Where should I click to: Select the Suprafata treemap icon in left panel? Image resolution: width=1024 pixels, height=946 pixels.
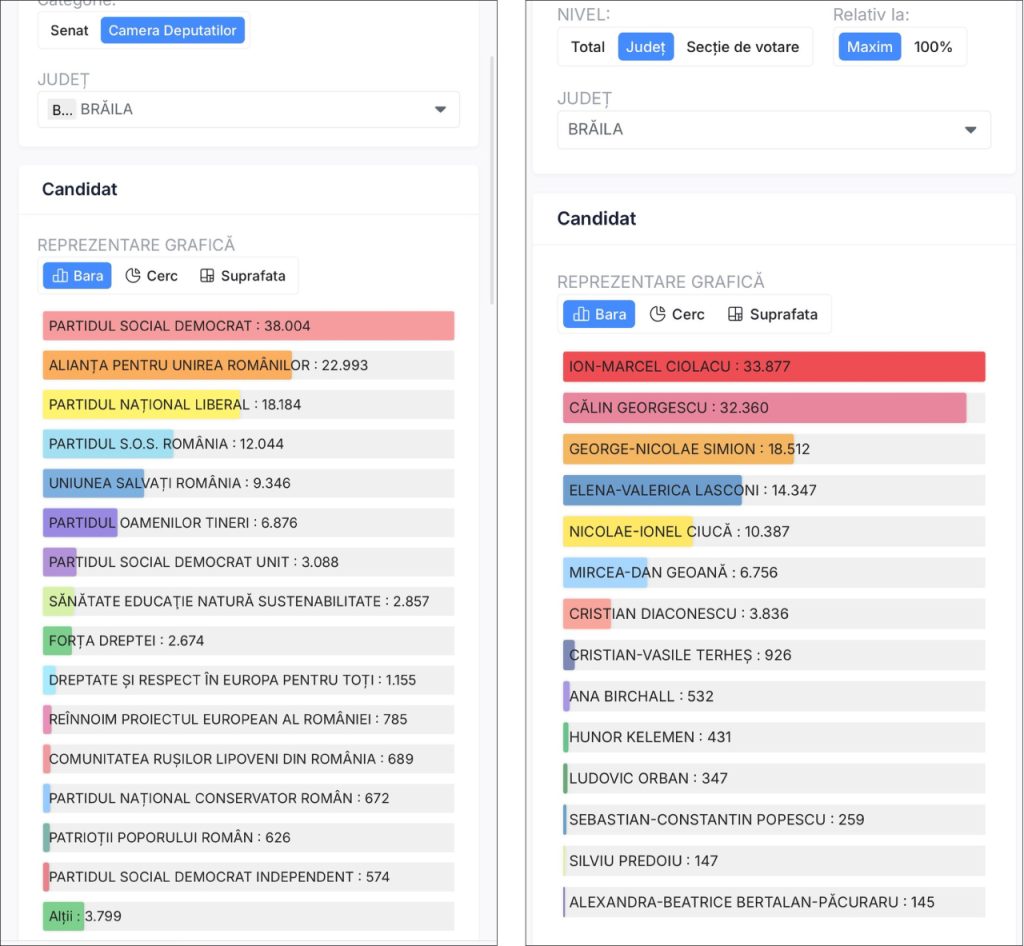point(207,276)
